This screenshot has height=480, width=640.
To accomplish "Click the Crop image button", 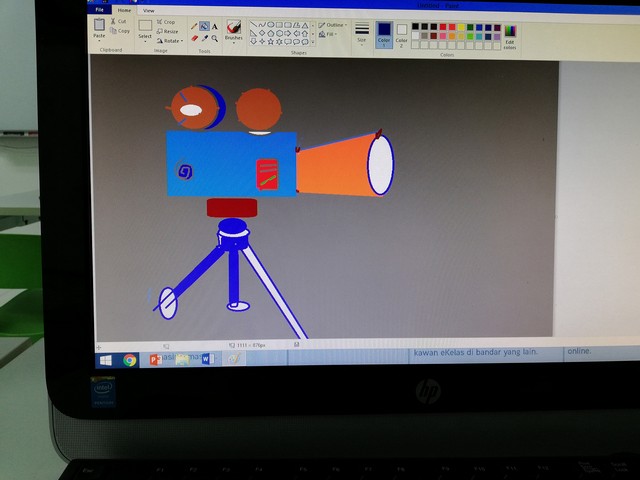I will (167, 22).
